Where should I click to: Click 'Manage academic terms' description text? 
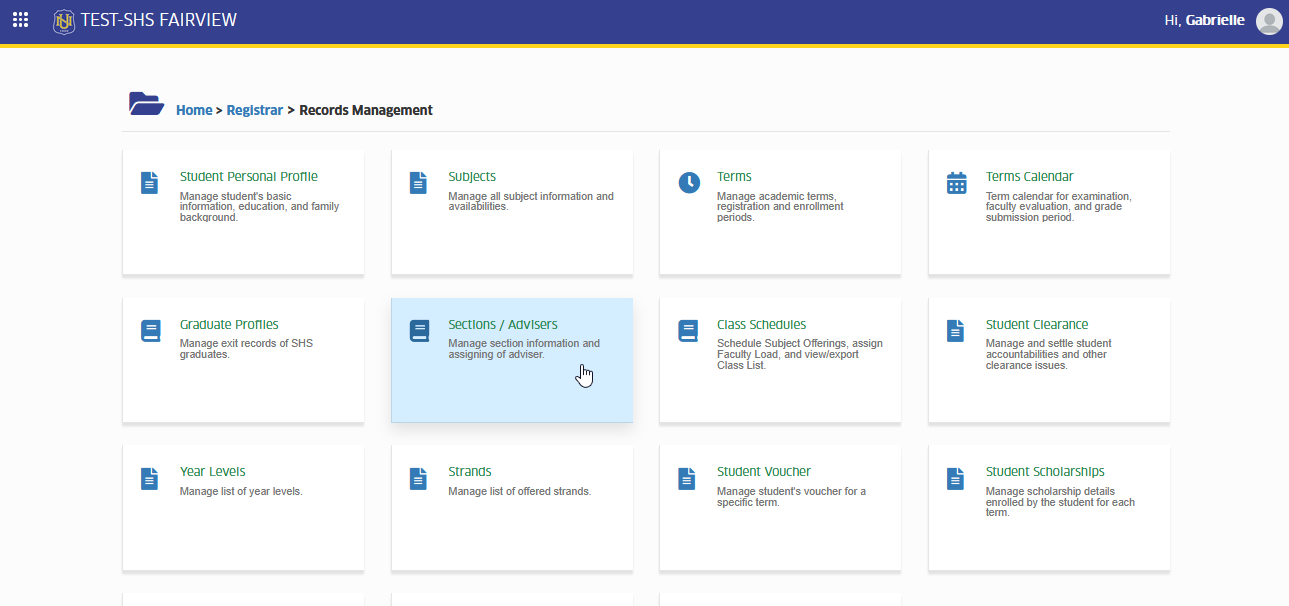pos(780,207)
